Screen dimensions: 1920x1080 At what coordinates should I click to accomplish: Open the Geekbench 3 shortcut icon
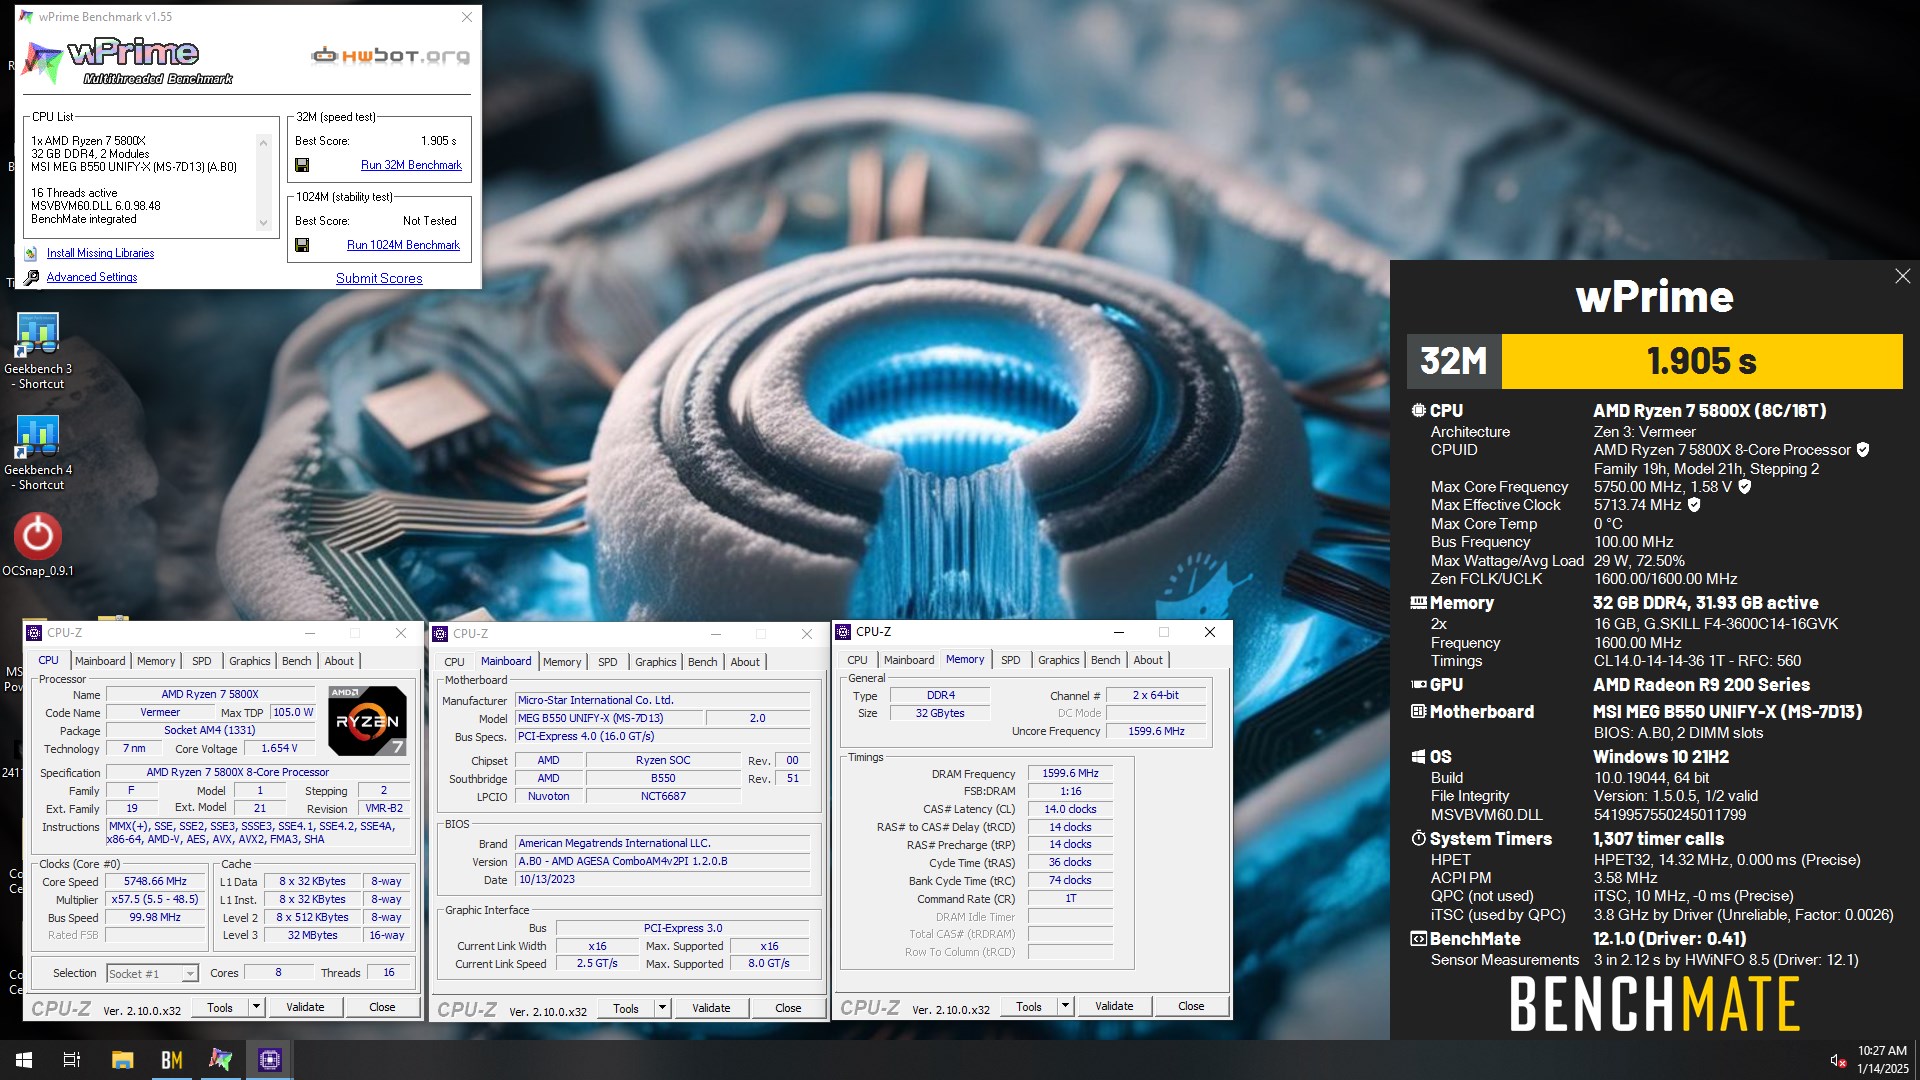tap(38, 335)
